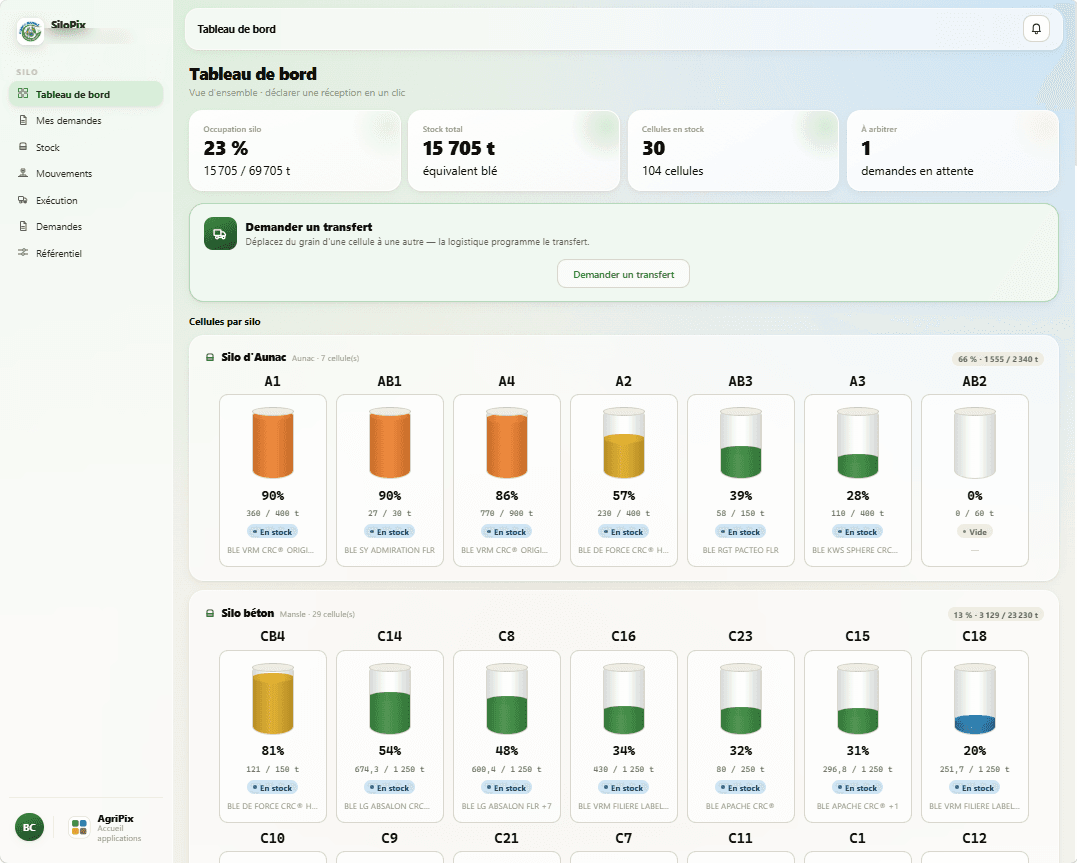Click the Silo d'Aunac heading
1077x863 pixels.
pyautogui.click(x=253, y=357)
